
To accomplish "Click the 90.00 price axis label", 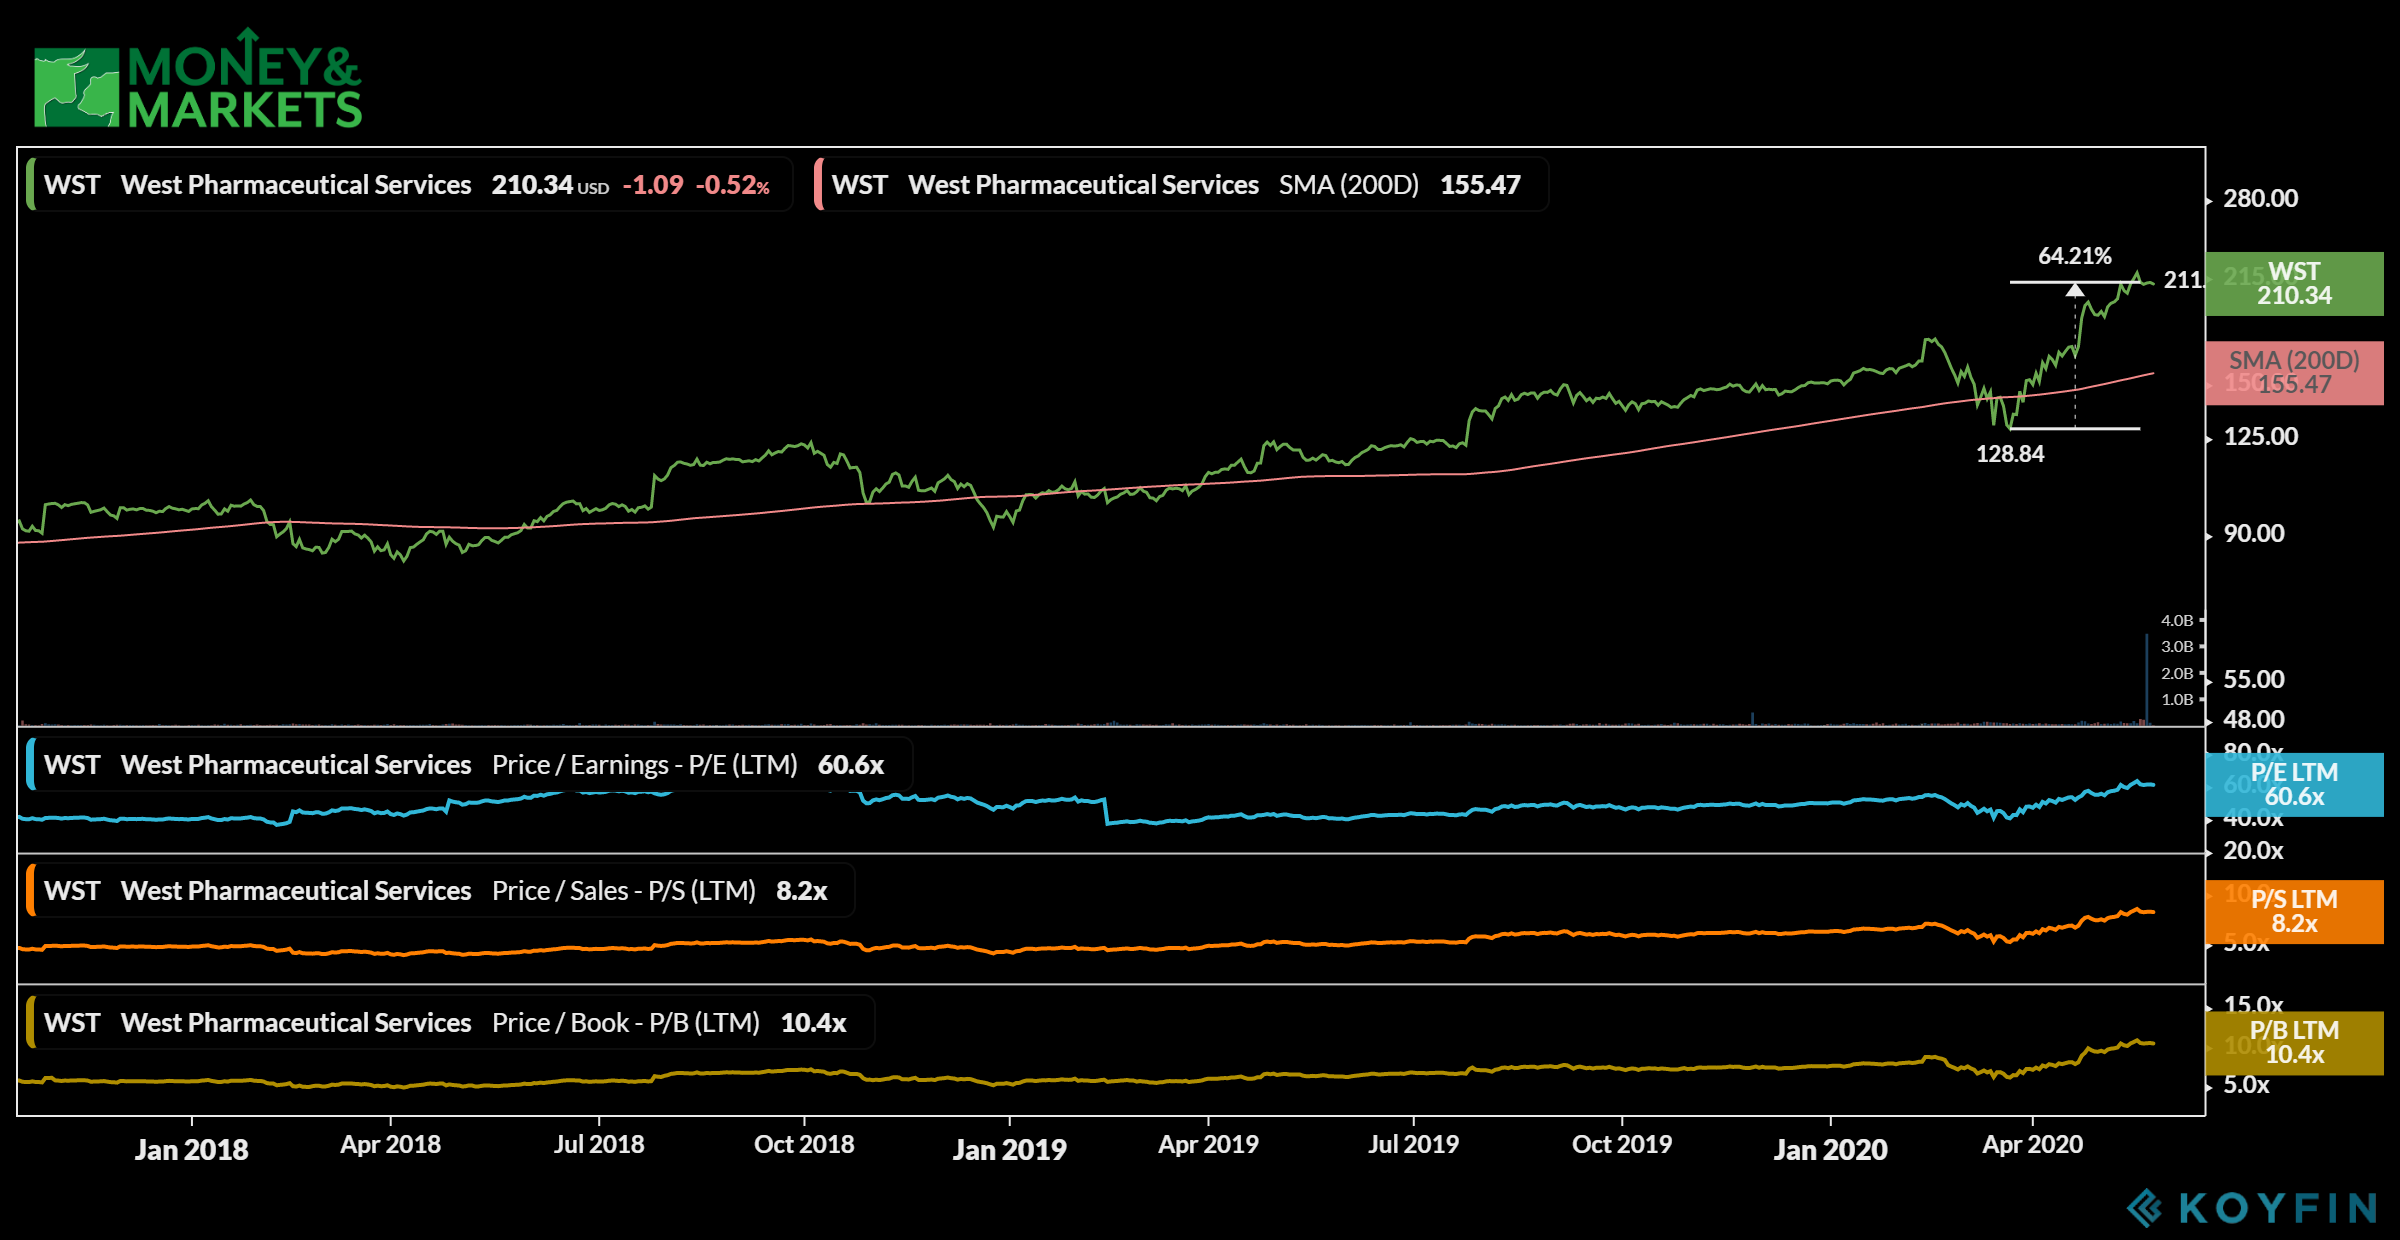I will 2254,534.
